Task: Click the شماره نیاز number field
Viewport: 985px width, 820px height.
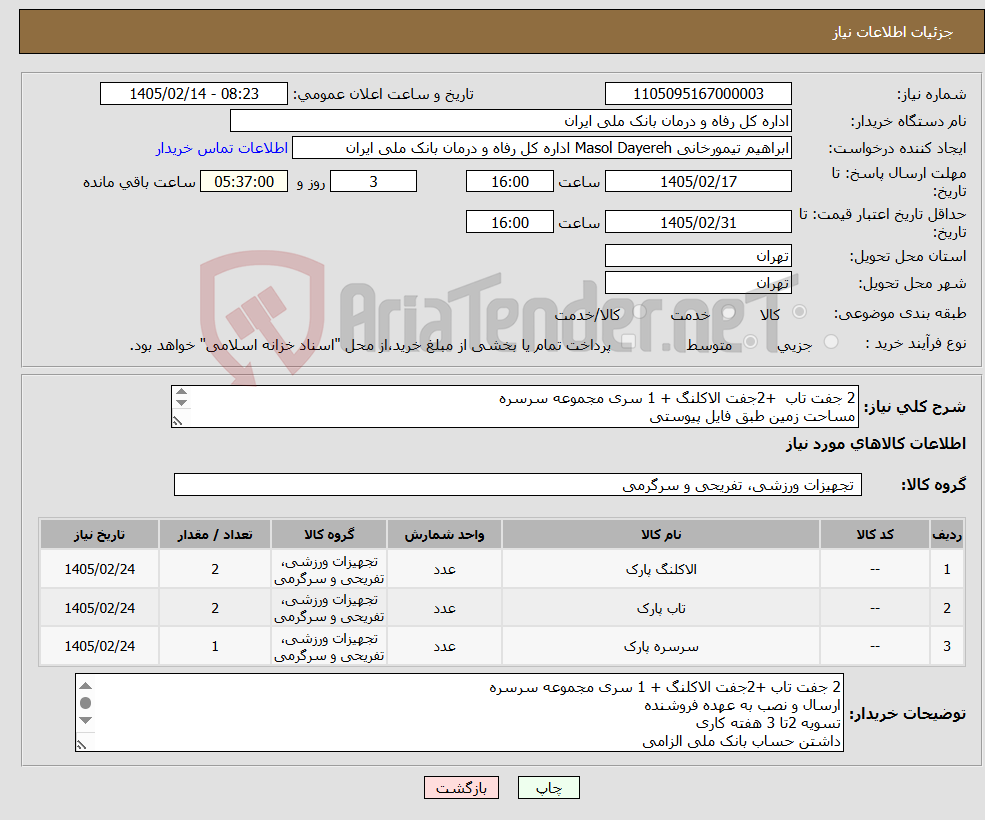Action: 698,94
